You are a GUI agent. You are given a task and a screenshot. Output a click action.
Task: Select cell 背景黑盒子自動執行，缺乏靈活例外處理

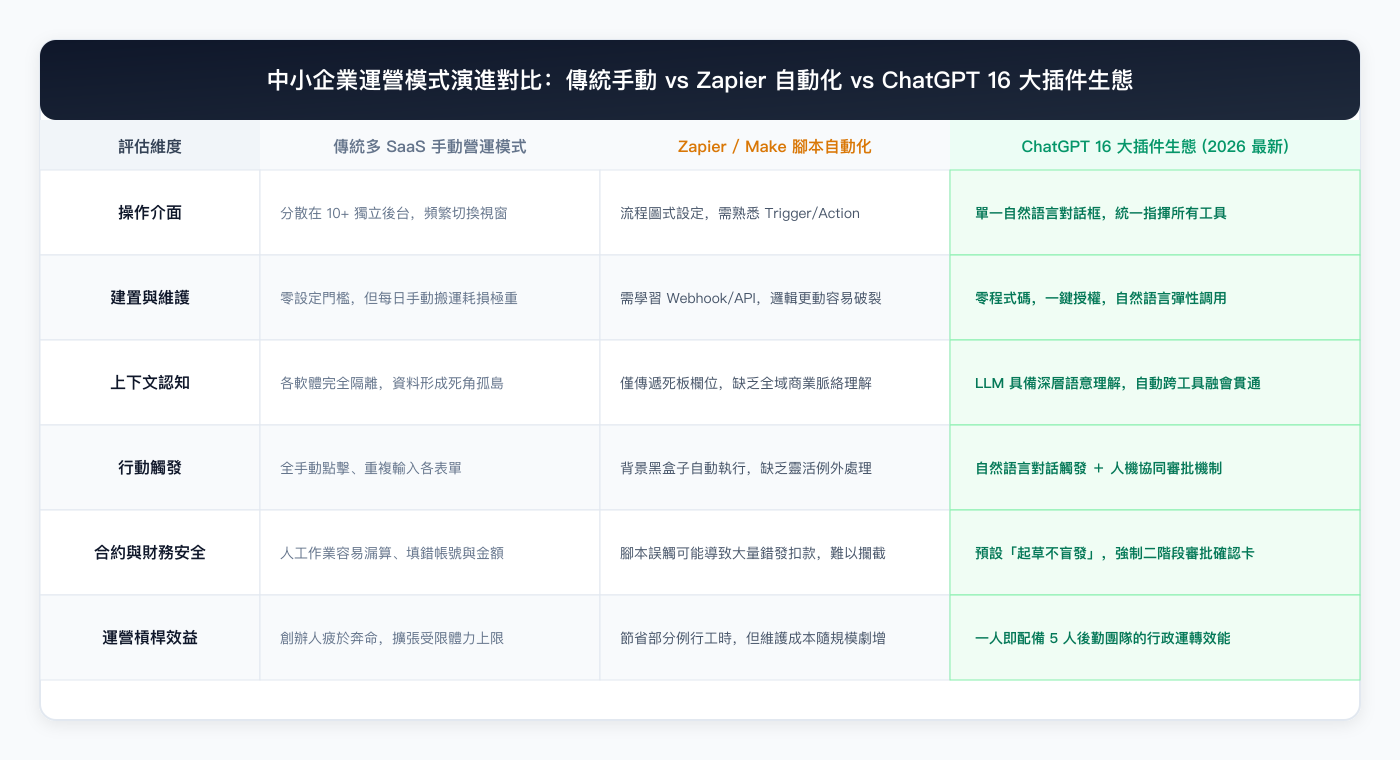(775, 468)
